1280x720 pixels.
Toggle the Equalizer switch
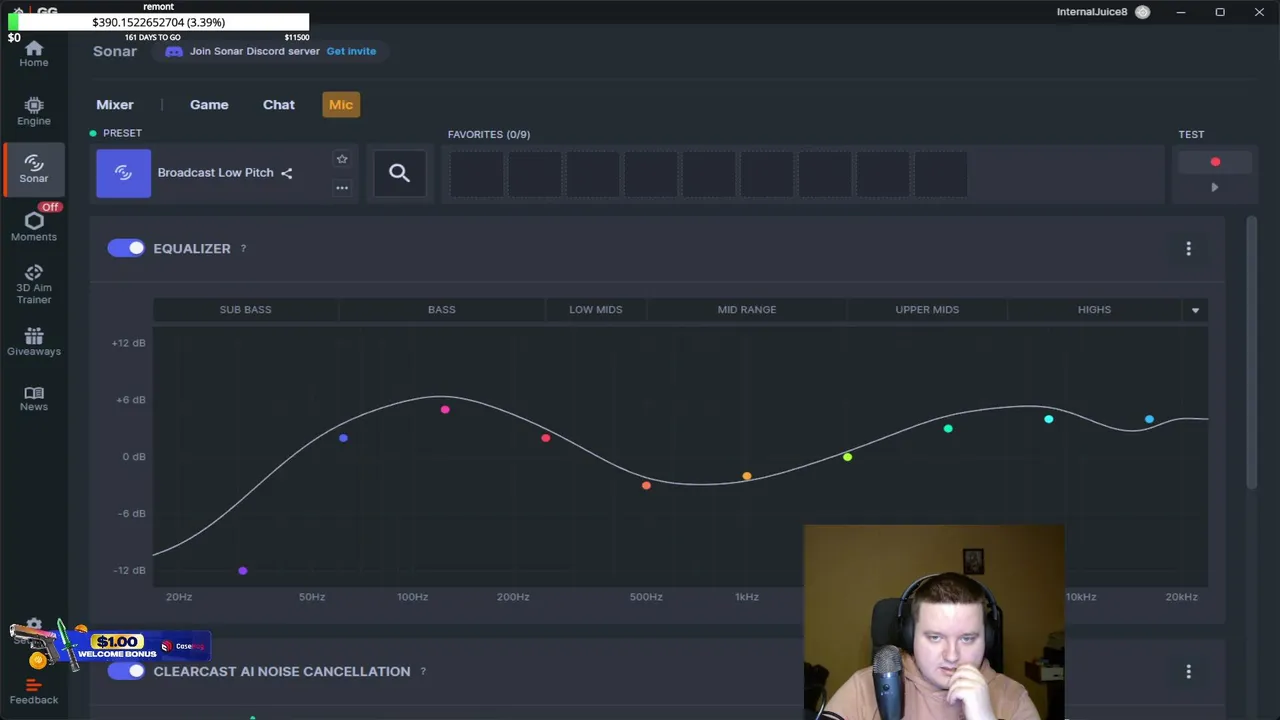[126, 248]
